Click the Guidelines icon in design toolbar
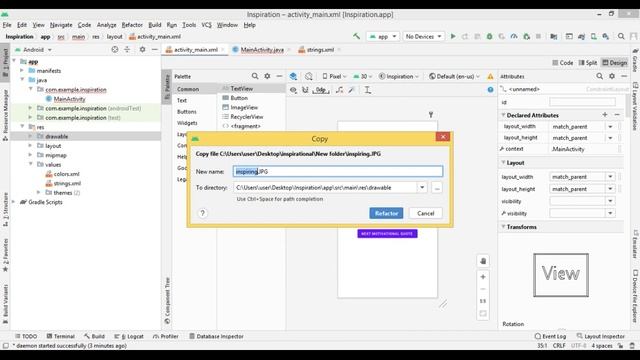The image size is (640, 360). click(367, 90)
